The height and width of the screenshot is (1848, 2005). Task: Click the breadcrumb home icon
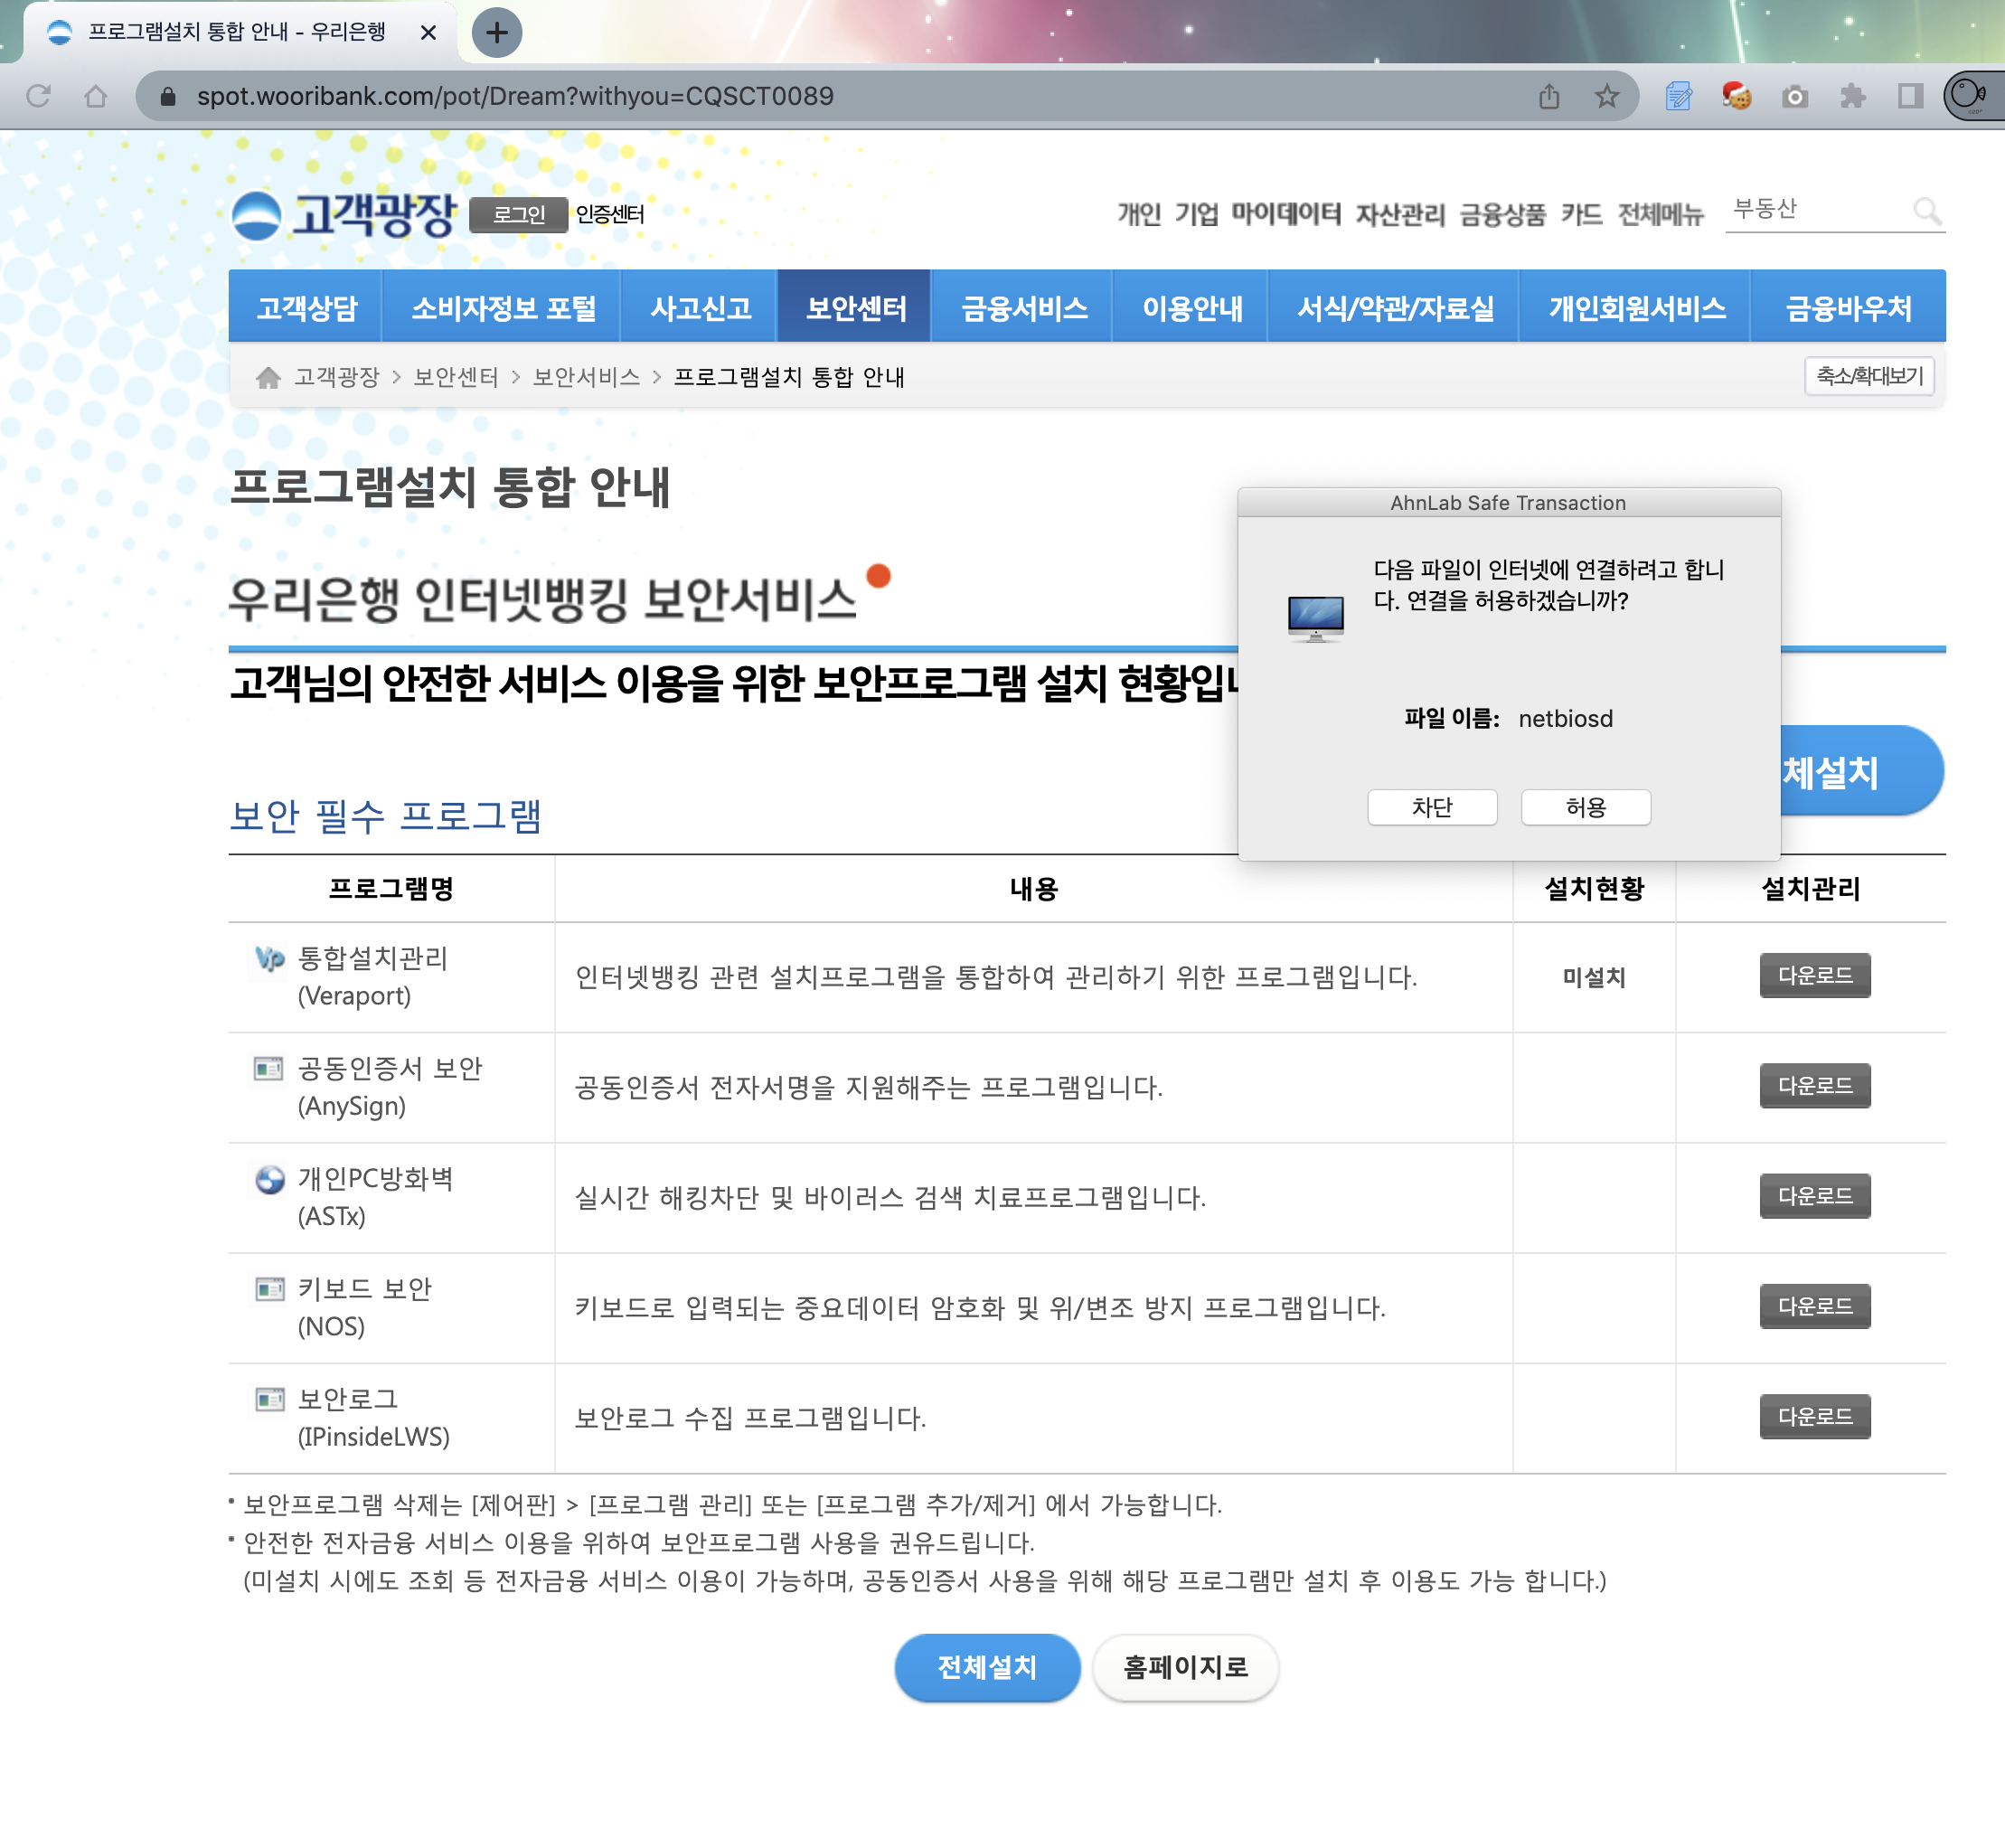click(x=267, y=377)
